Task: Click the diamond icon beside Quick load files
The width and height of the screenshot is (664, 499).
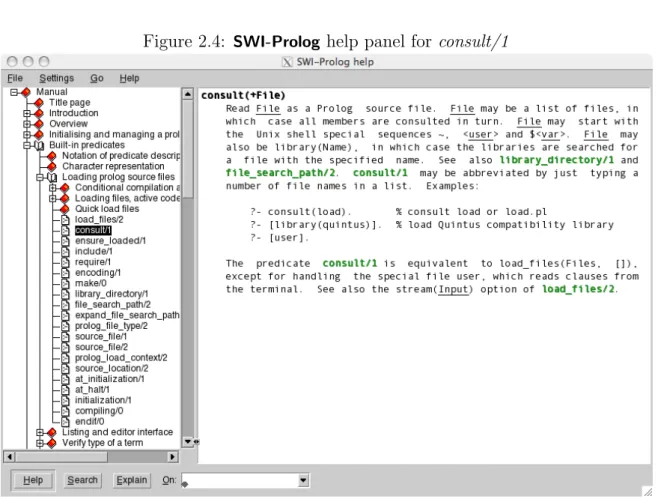Action: click(65, 209)
